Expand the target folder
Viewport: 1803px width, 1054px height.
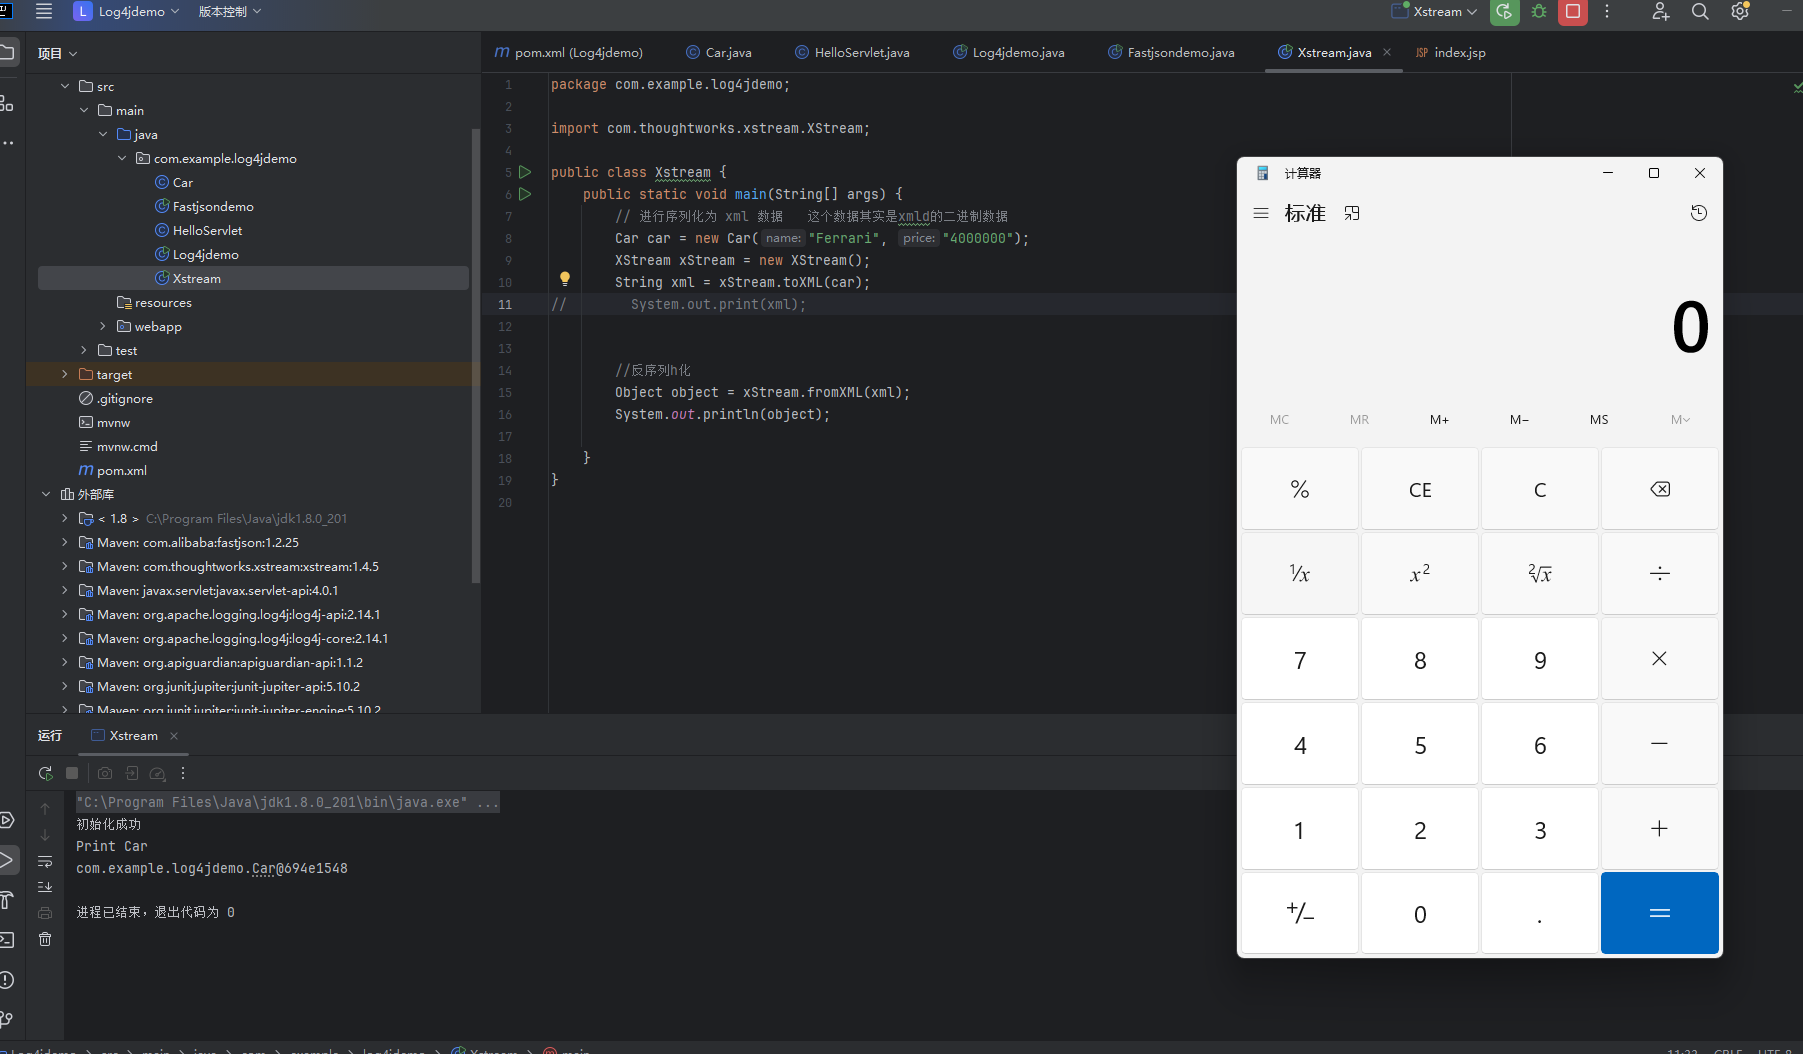tap(65, 374)
